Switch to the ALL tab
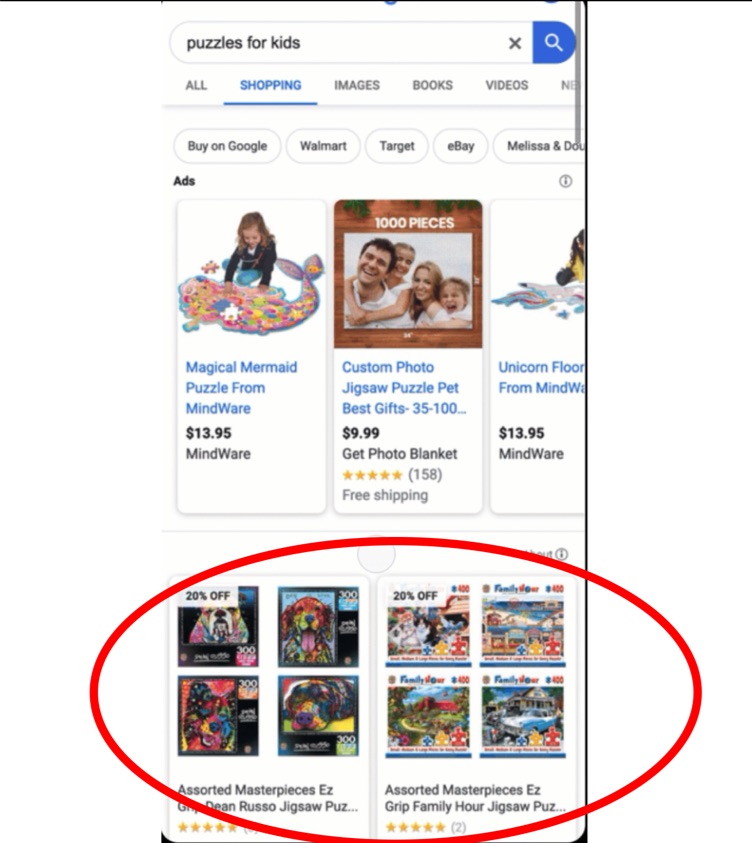The width and height of the screenshot is (752, 843). point(196,85)
